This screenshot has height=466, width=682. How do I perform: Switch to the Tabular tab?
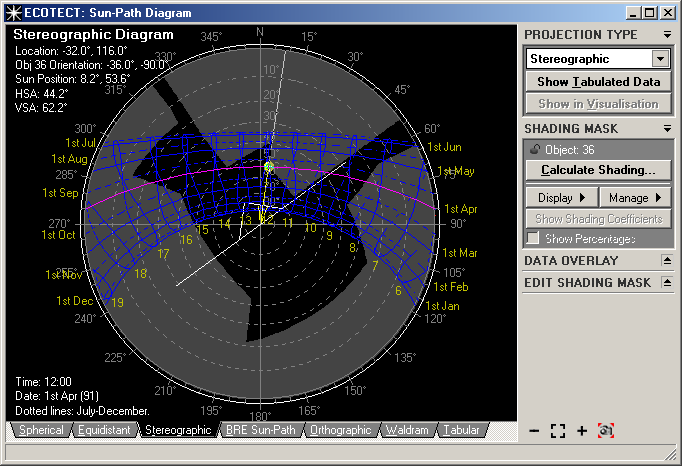tap(461, 430)
